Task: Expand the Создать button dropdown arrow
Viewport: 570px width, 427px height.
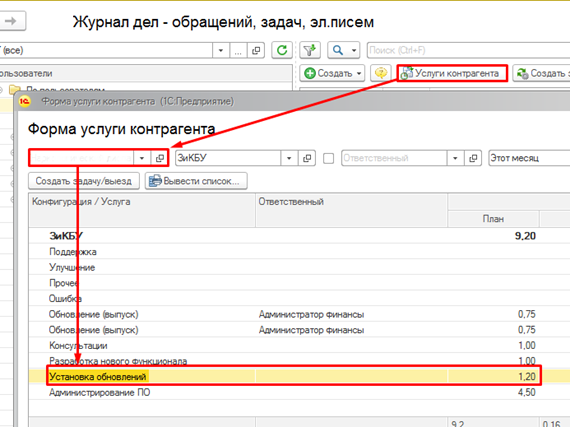Action: click(x=359, y=73)
